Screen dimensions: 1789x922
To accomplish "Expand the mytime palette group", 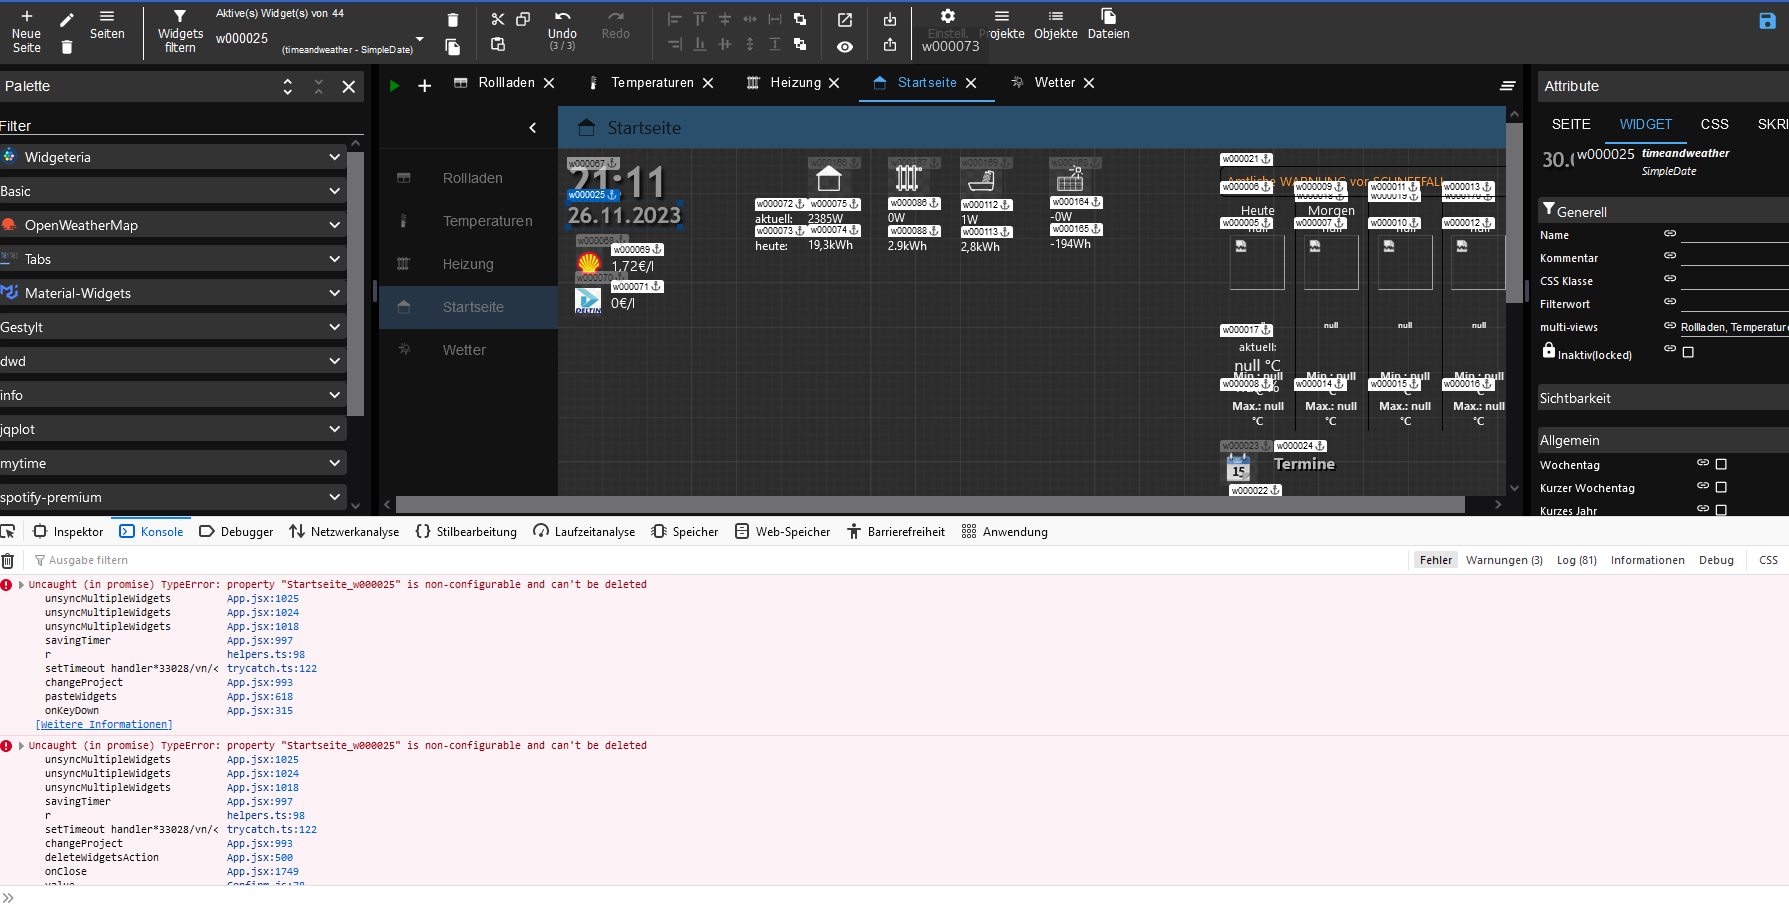I will tap(173, 463).
